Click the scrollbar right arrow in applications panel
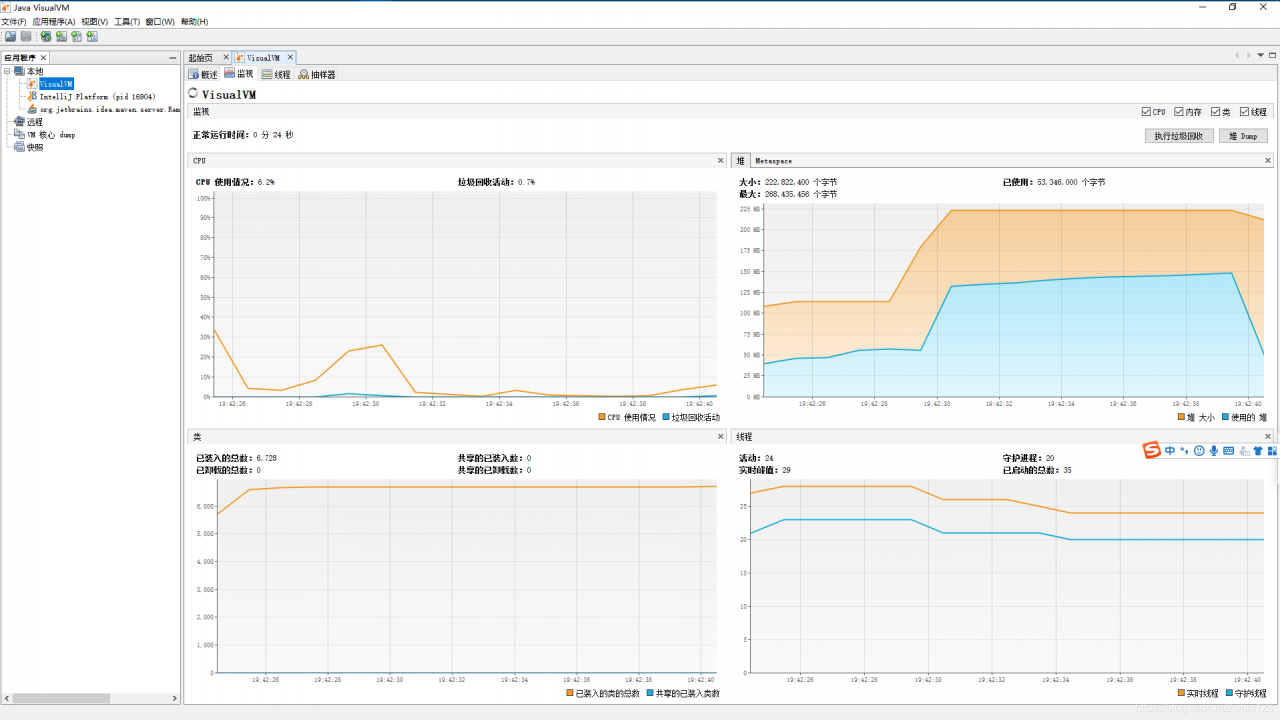1280x720 pixels. click(x=175, y=698)
